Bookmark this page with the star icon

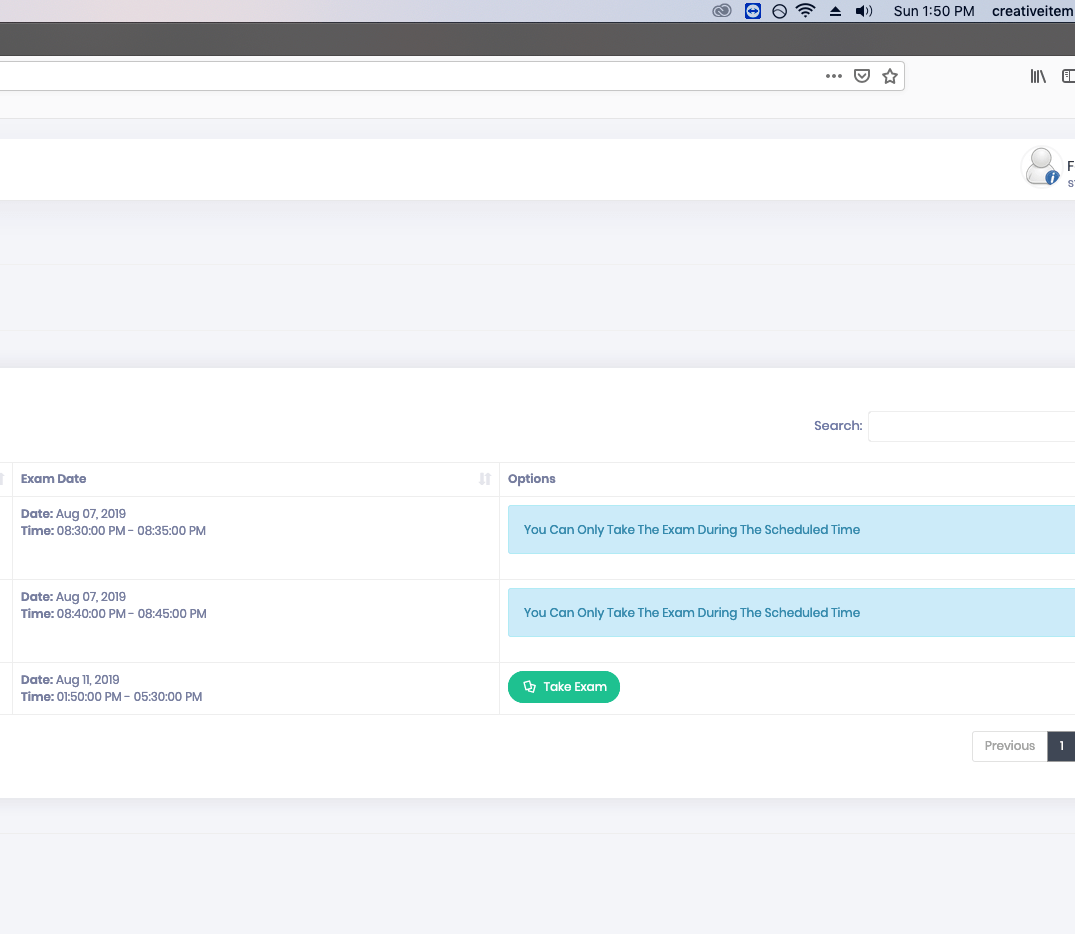pos(890,76)
